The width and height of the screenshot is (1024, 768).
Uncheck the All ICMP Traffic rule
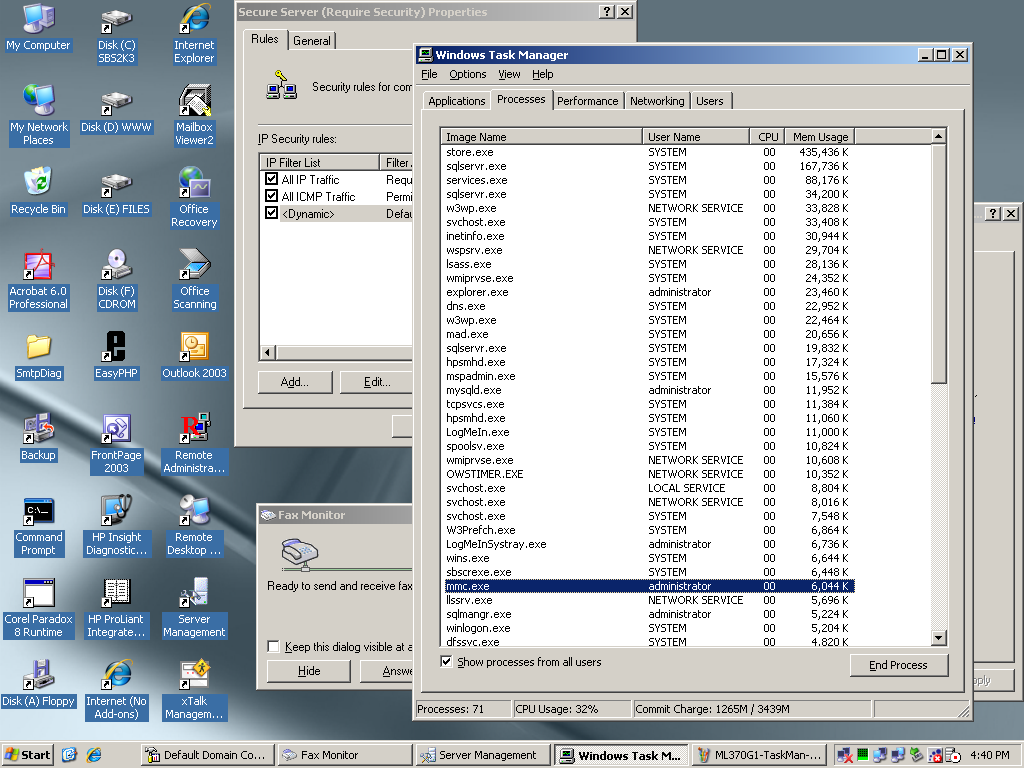point(272,196)
